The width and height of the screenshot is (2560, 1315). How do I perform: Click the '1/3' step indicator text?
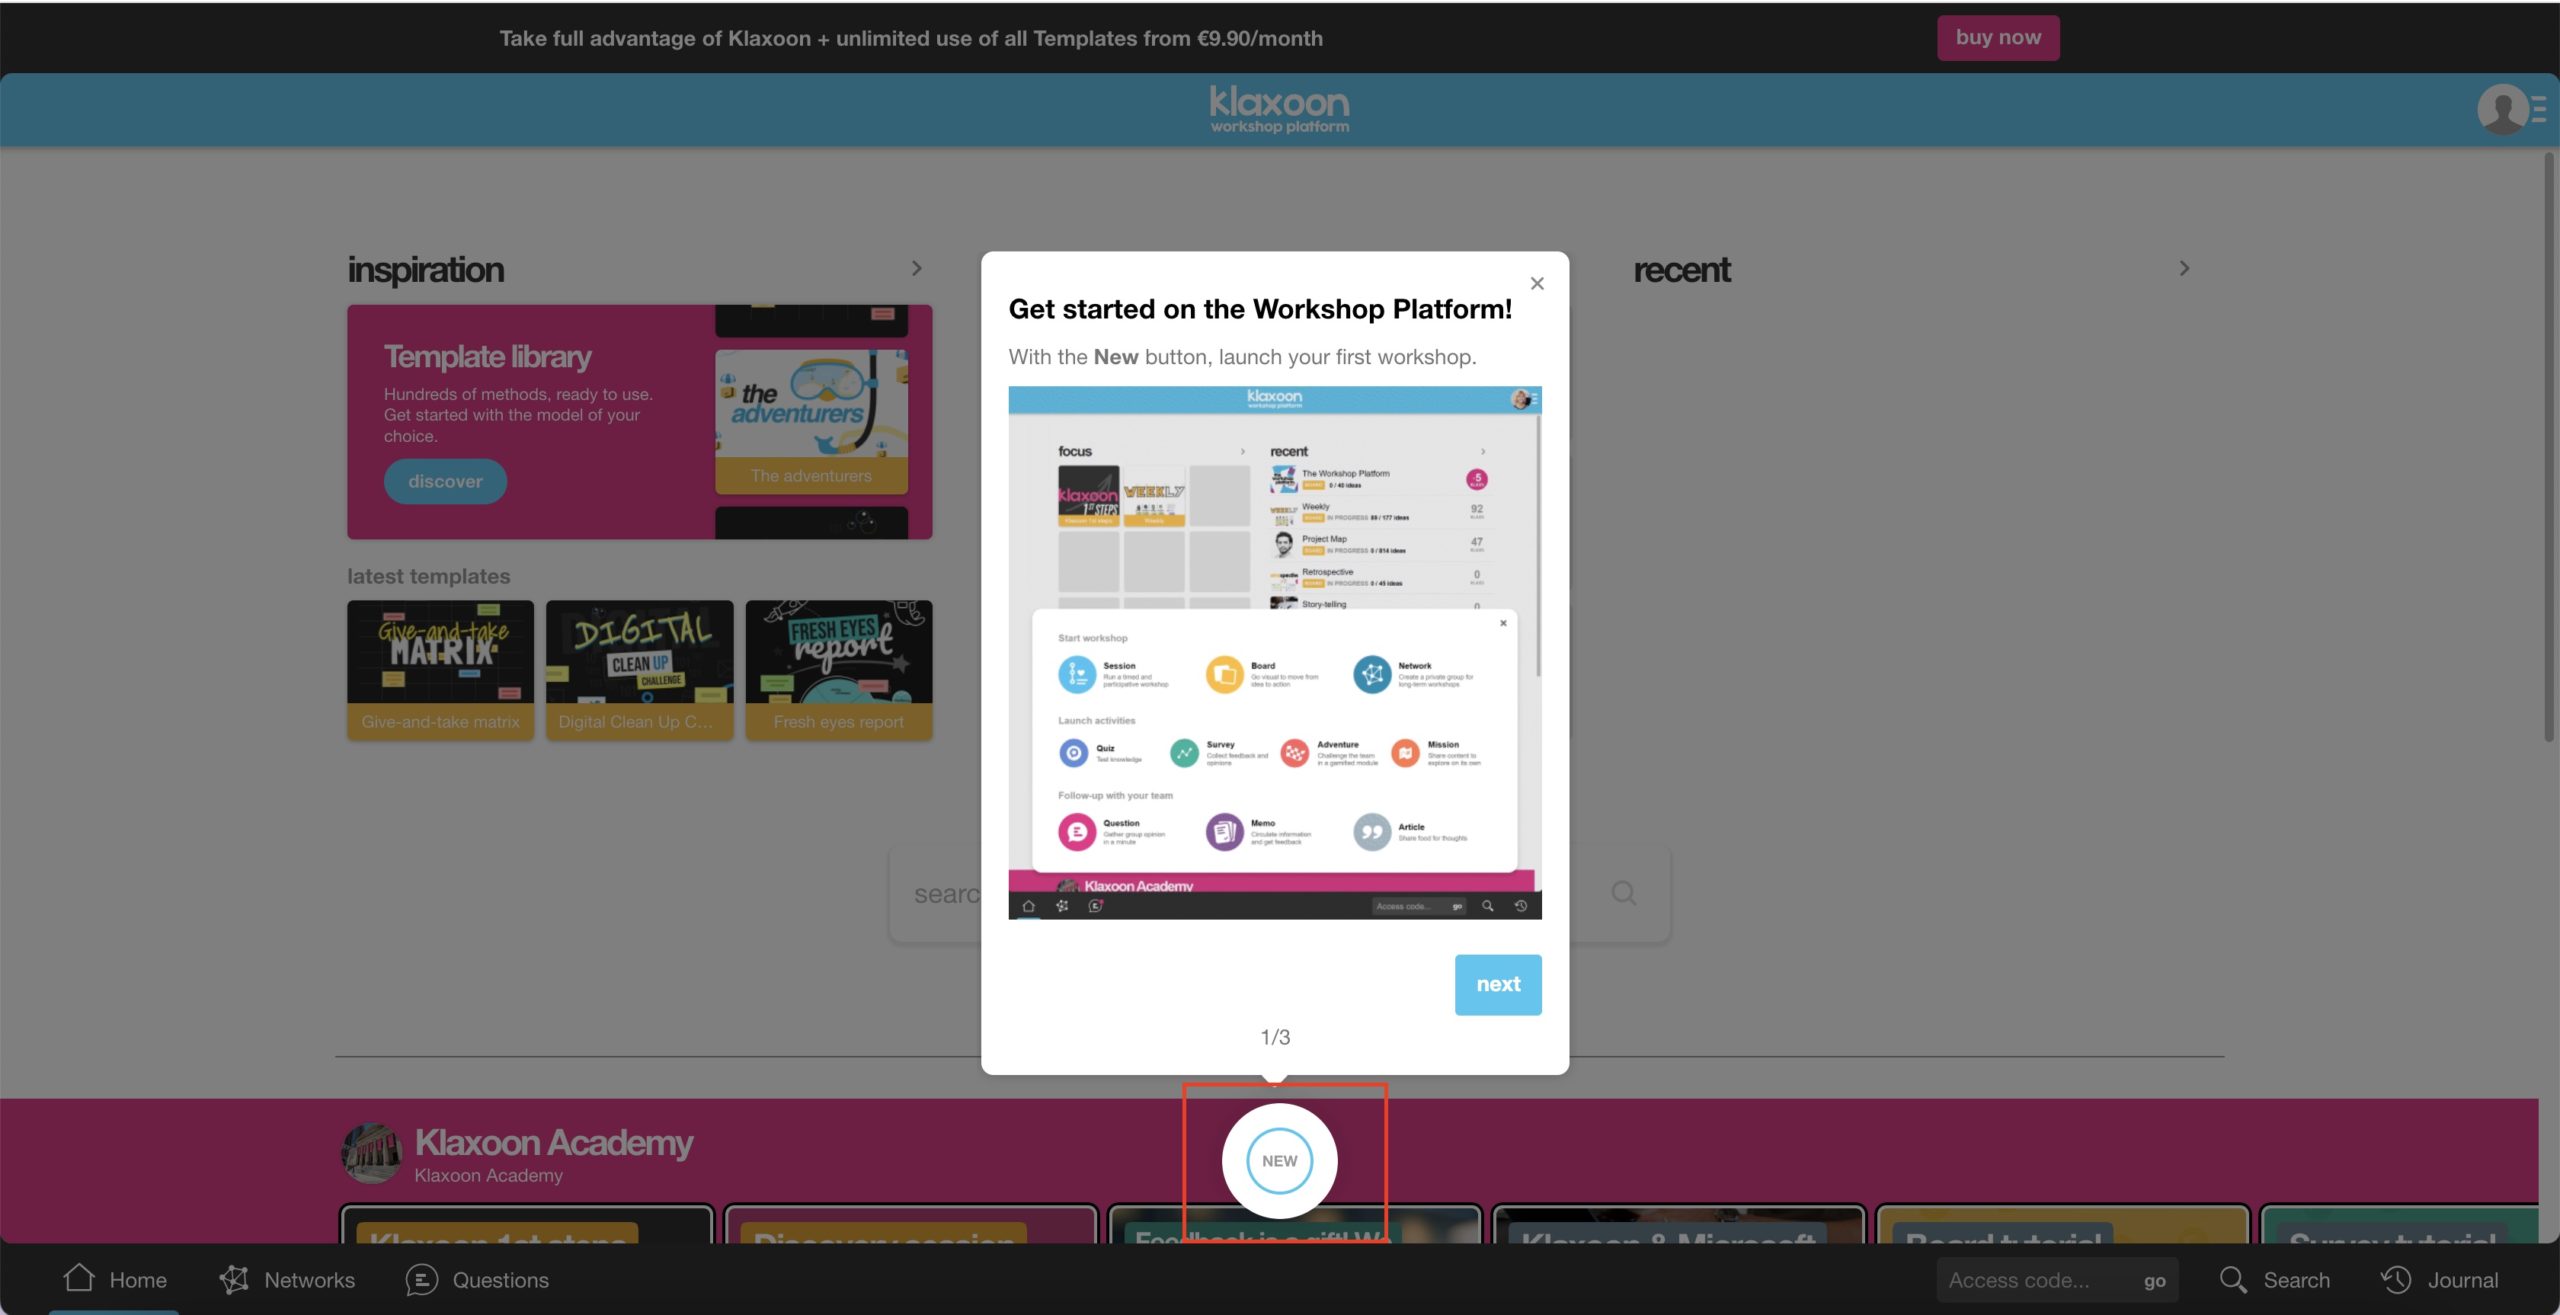tap(1274, 1037)
